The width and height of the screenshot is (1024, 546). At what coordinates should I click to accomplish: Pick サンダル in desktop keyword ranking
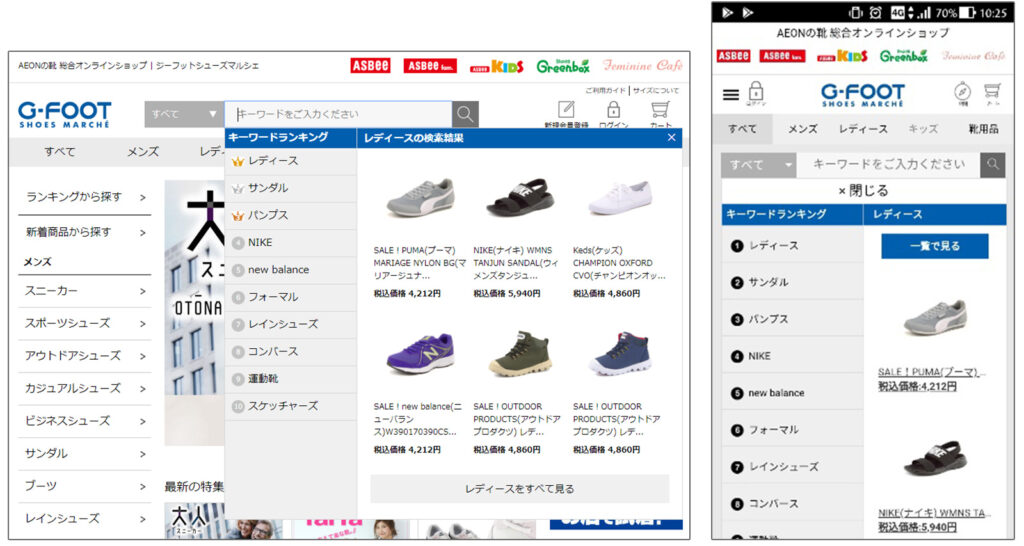click(291, 188)
